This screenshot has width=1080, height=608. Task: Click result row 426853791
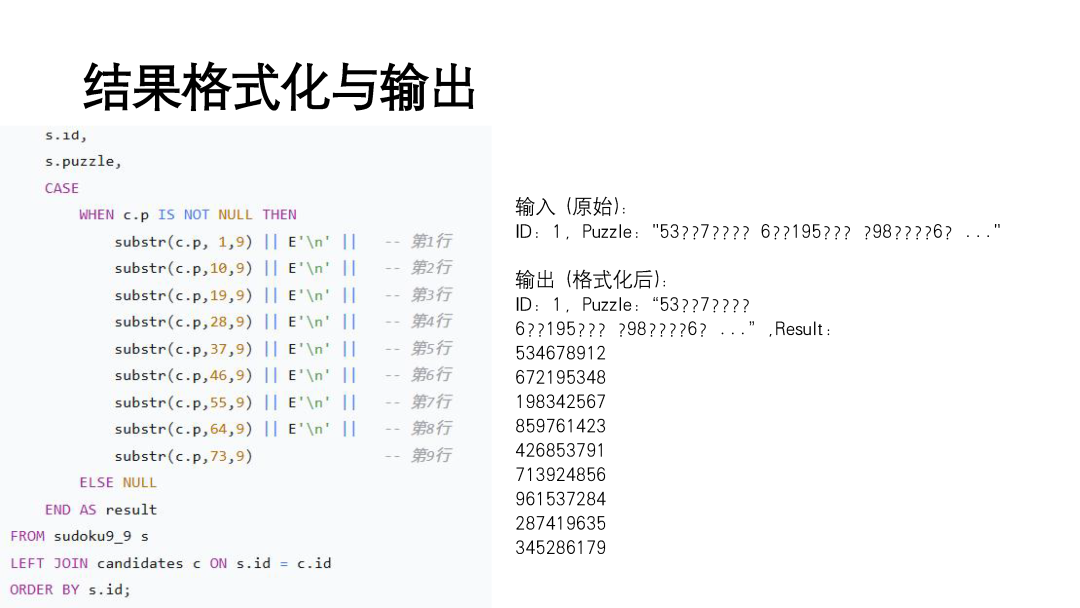click(561, 451)
